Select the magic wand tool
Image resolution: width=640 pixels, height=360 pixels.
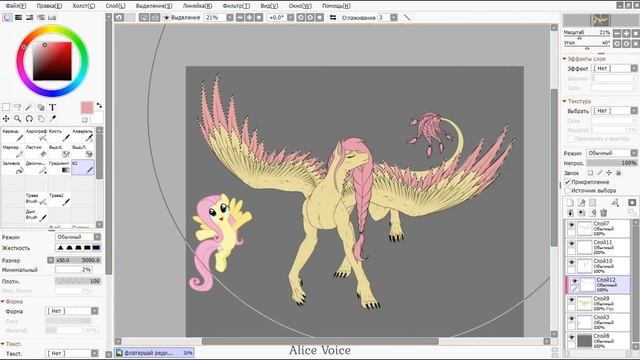[29, 107]
